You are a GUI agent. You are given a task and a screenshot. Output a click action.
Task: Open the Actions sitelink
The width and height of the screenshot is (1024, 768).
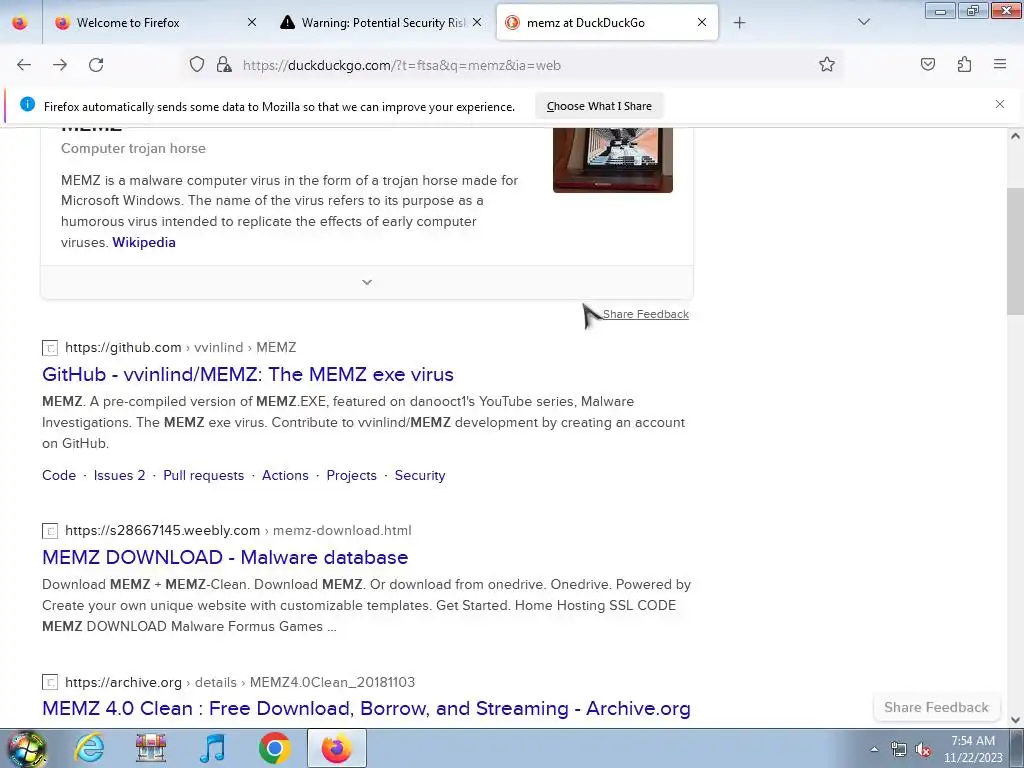[285, 475]
